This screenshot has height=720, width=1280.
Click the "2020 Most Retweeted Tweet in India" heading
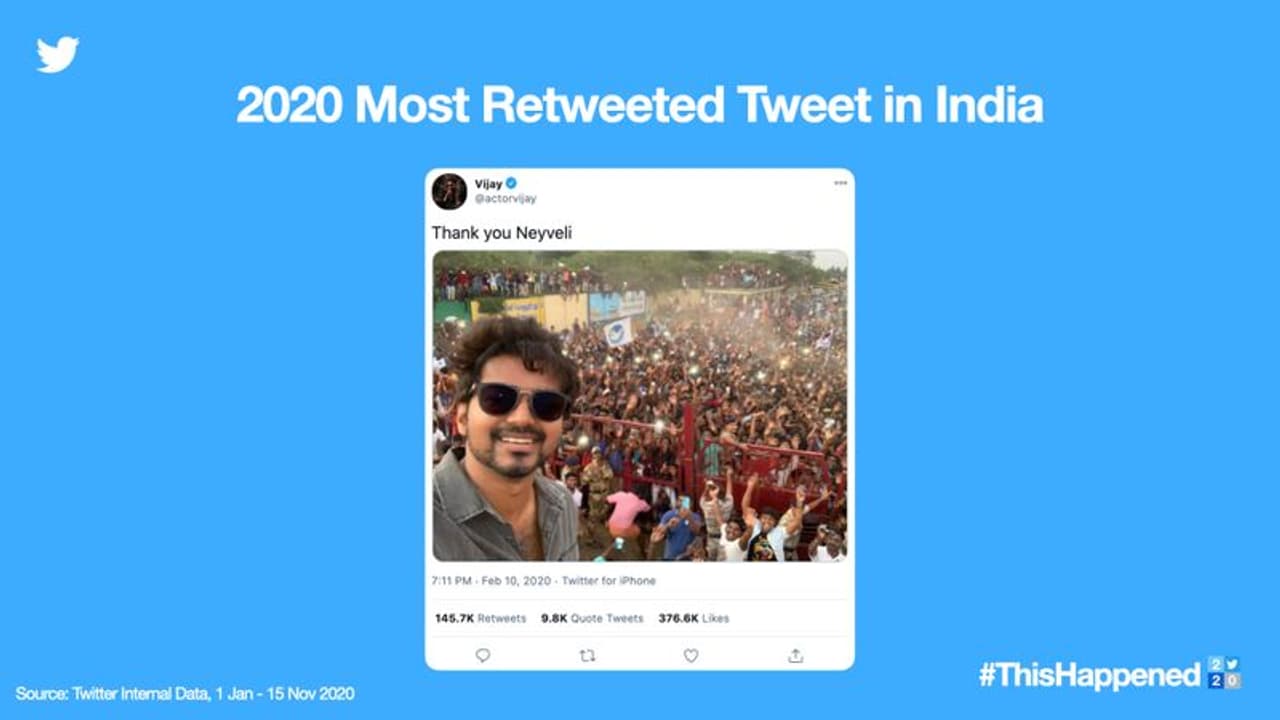click(640, 105)
